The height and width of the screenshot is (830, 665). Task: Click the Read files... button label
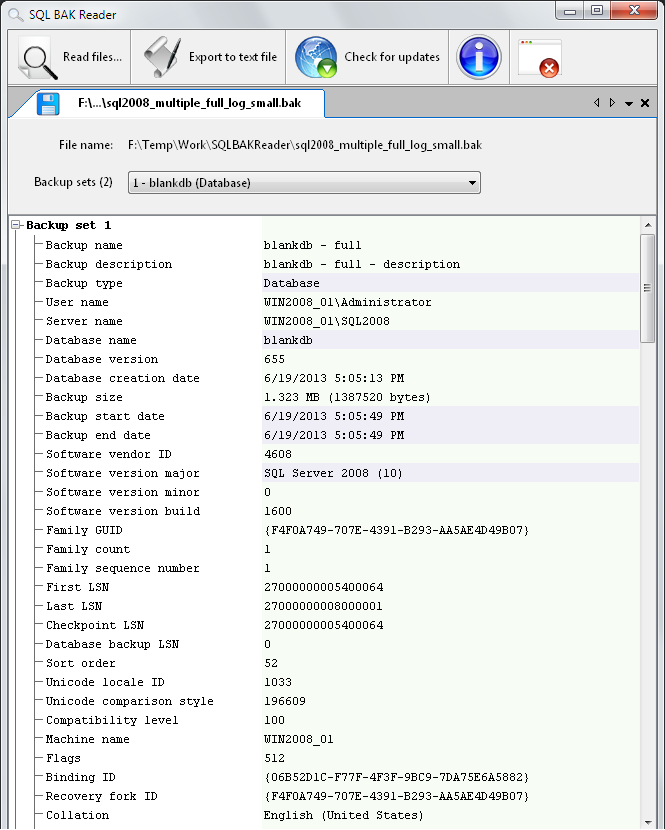(x=92, y=57)
